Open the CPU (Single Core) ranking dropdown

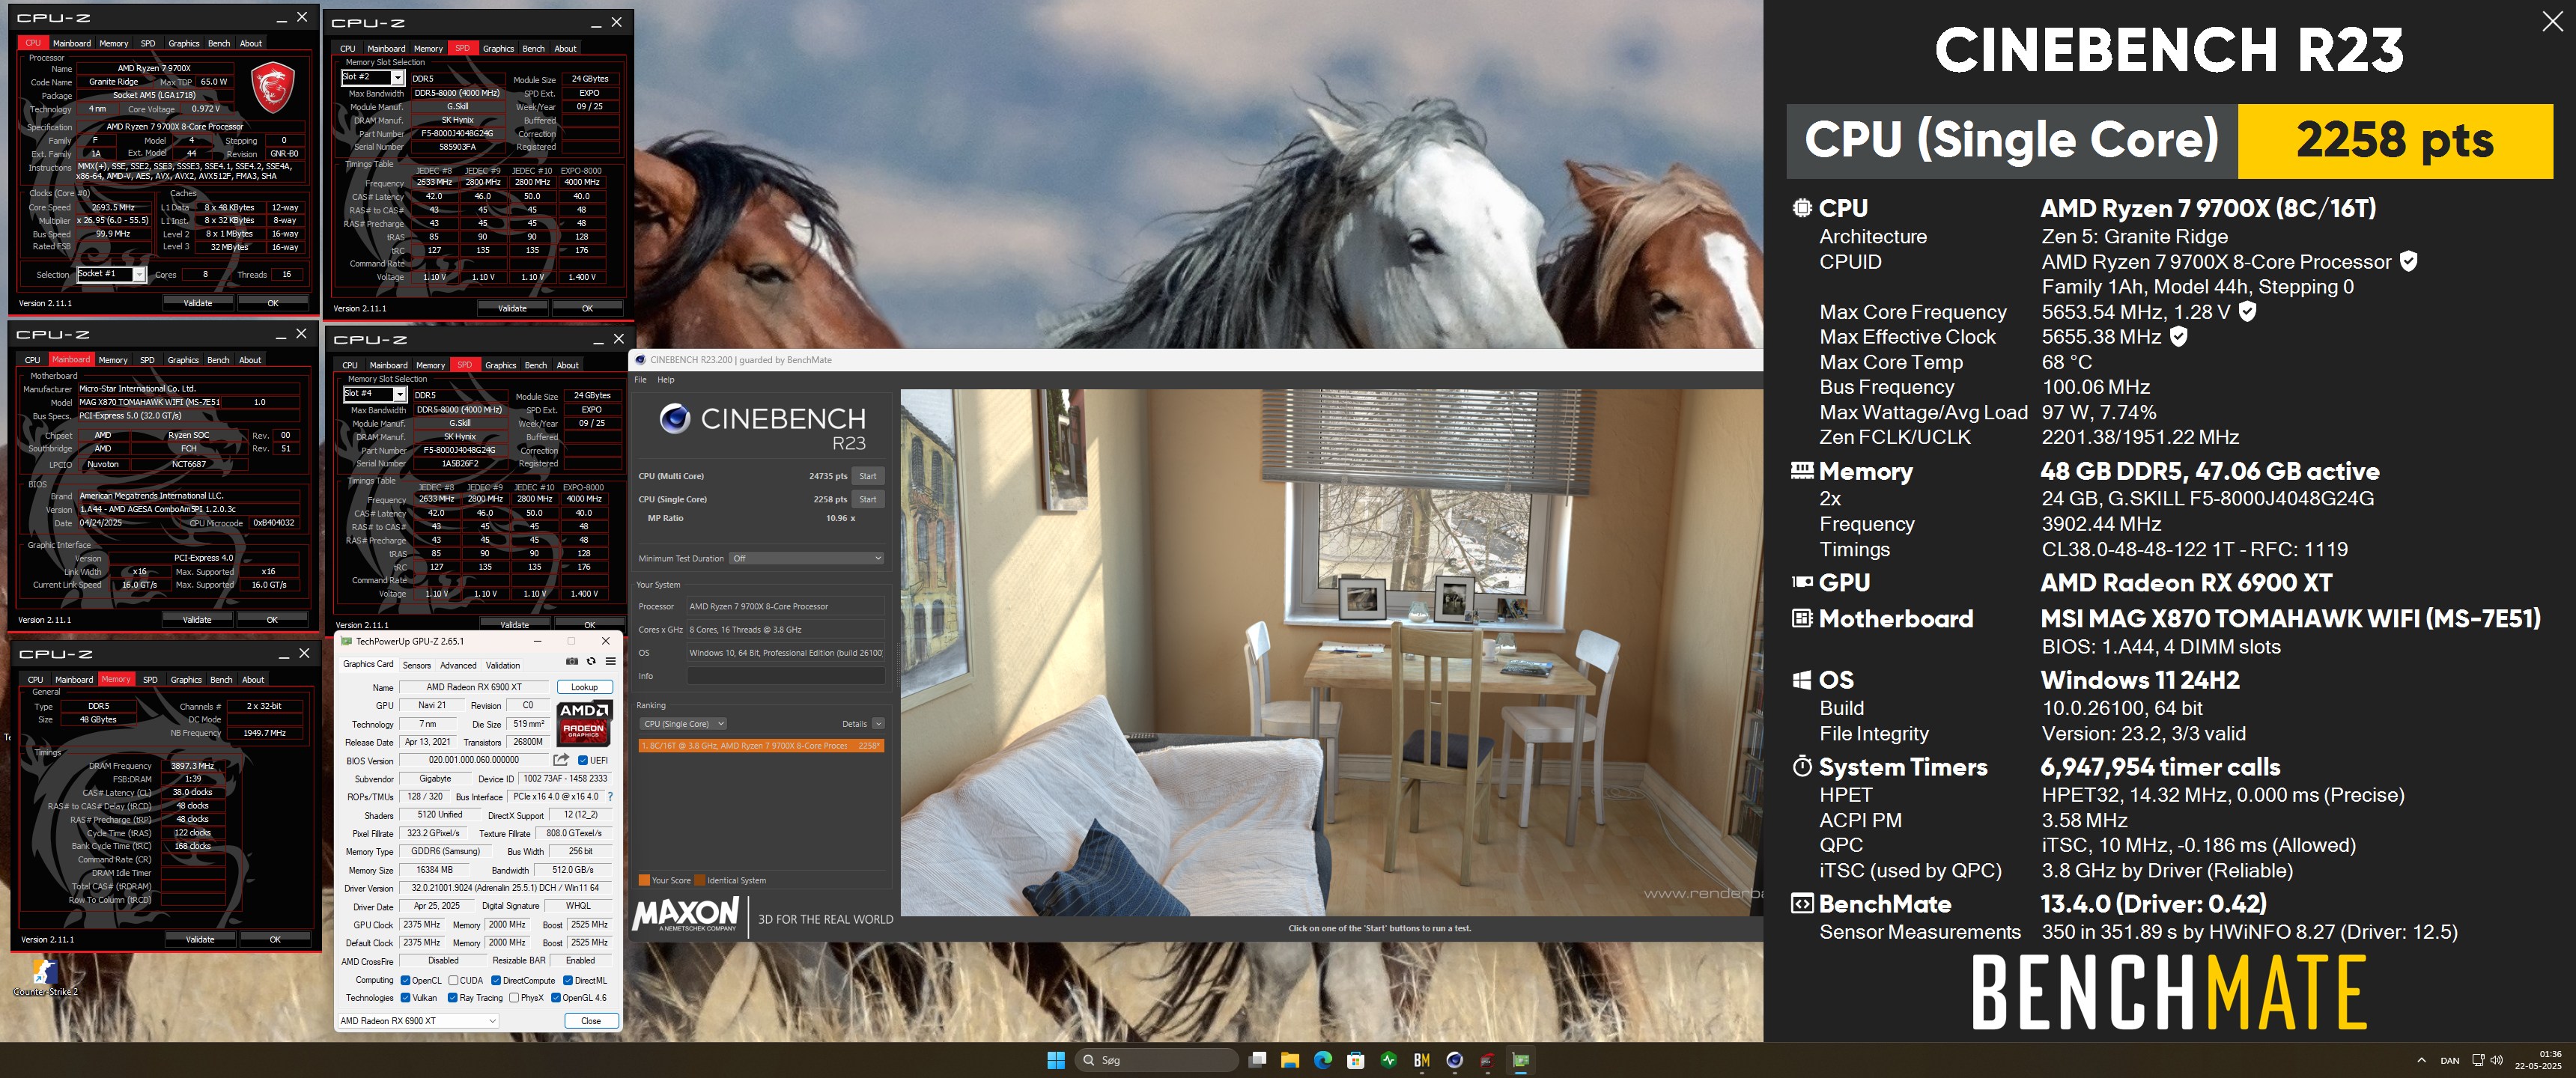click(683, 724)
